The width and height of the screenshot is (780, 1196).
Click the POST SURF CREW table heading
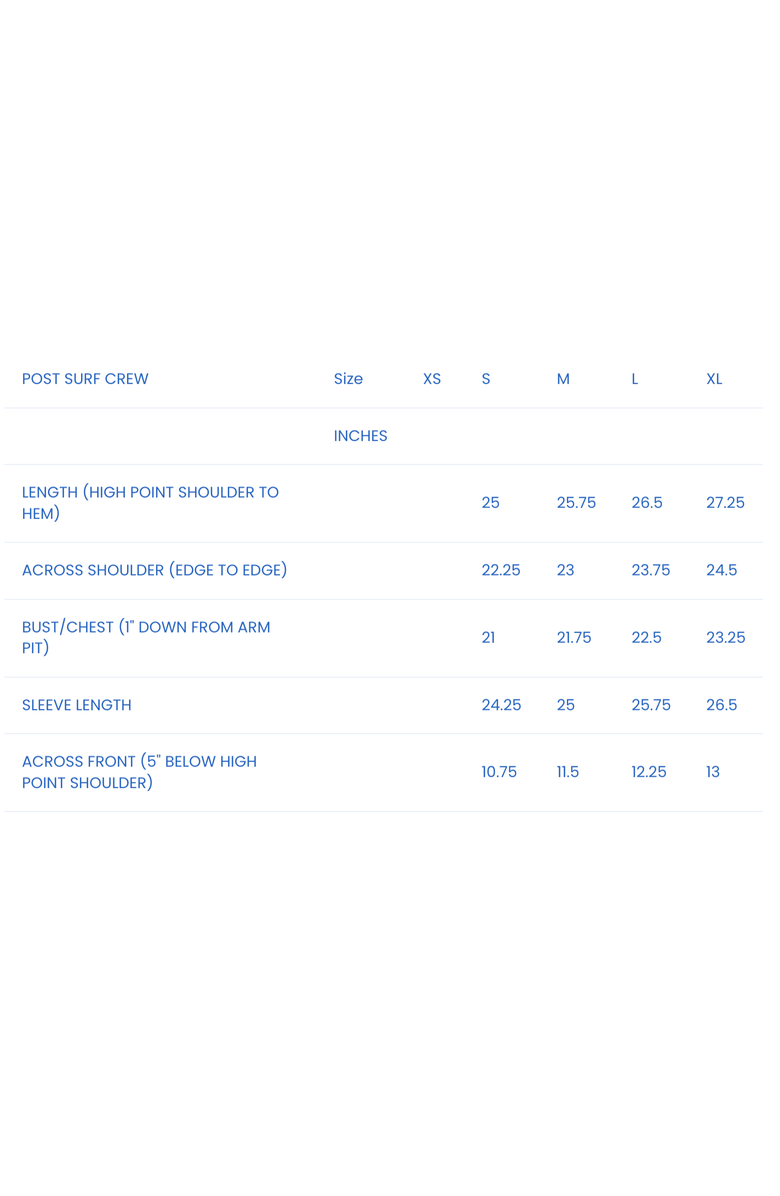tap(85, 379)
